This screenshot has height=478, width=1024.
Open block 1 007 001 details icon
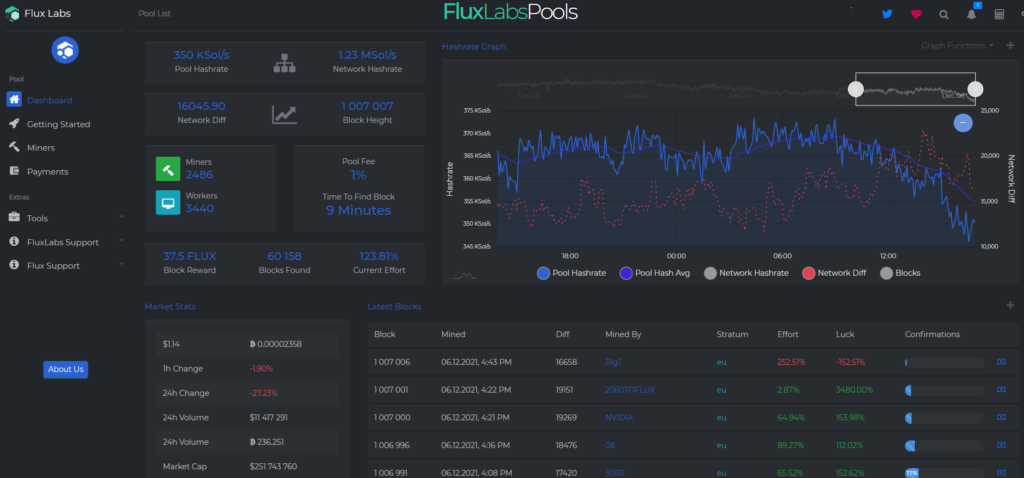click(1002, 389)
